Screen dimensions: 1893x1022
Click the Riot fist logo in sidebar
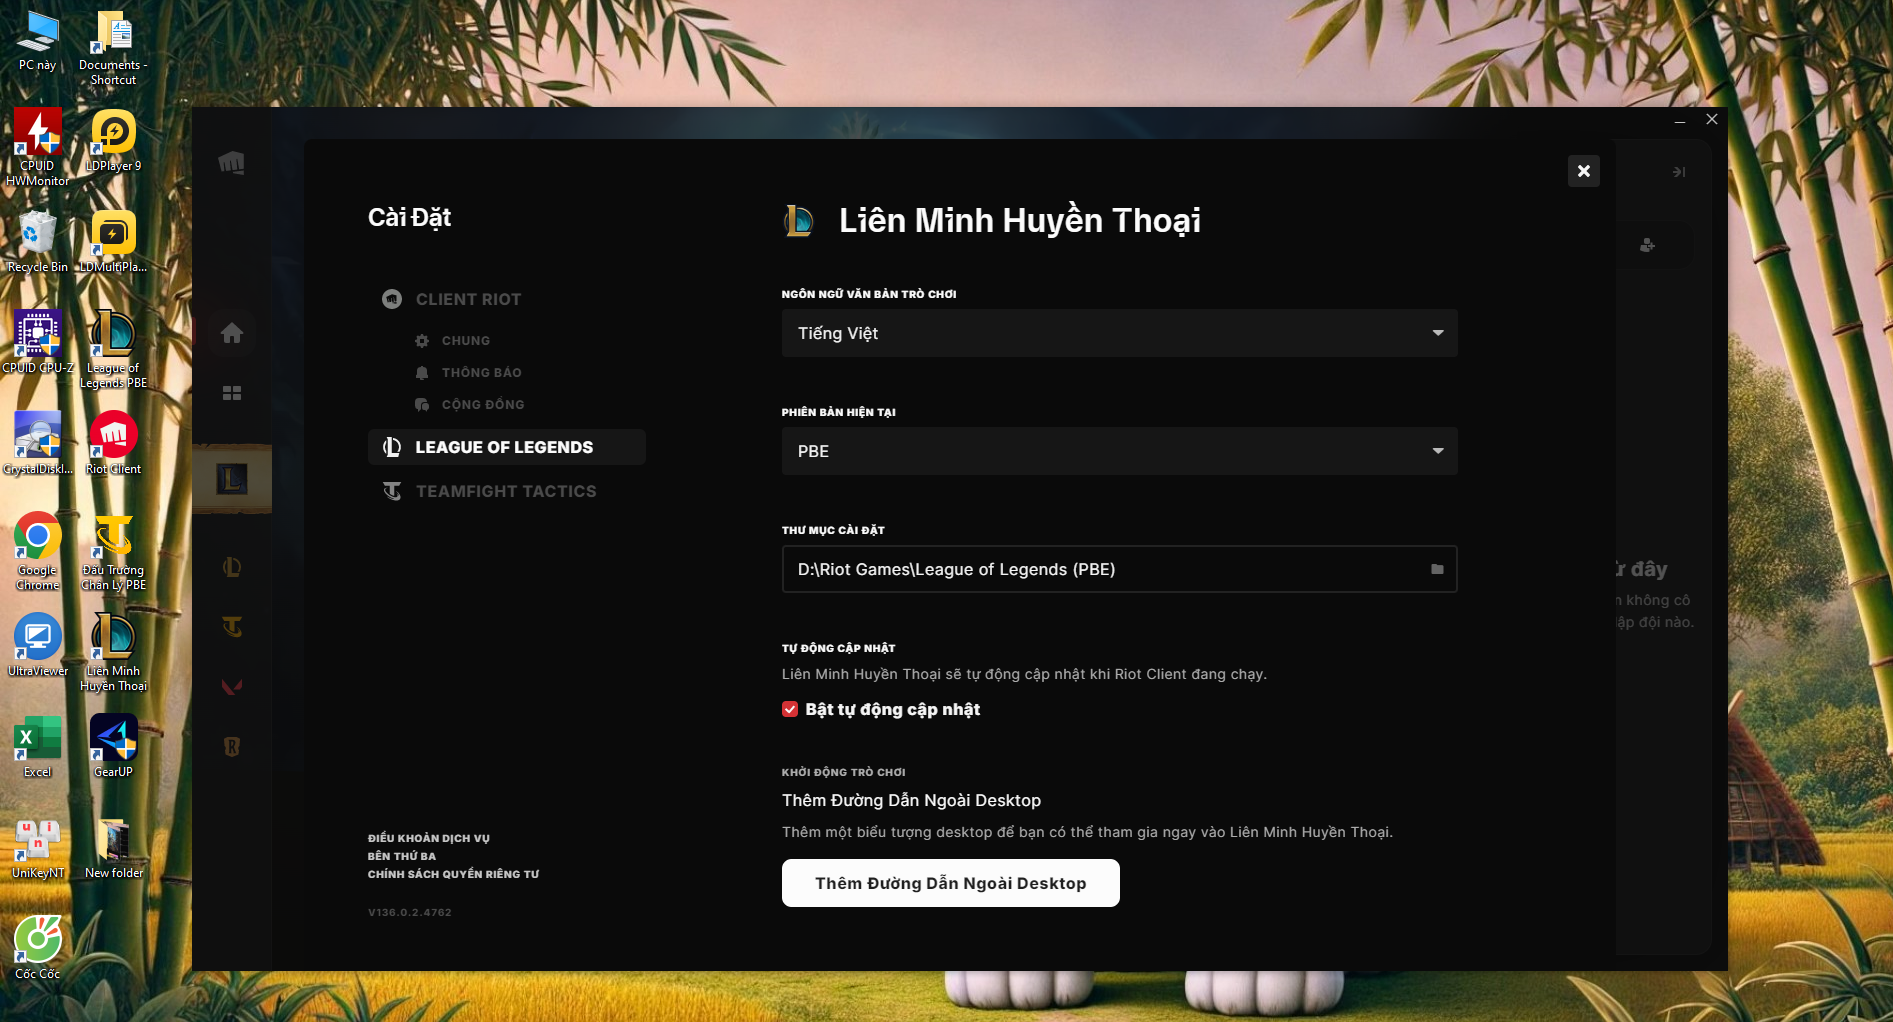coord(231,163)
